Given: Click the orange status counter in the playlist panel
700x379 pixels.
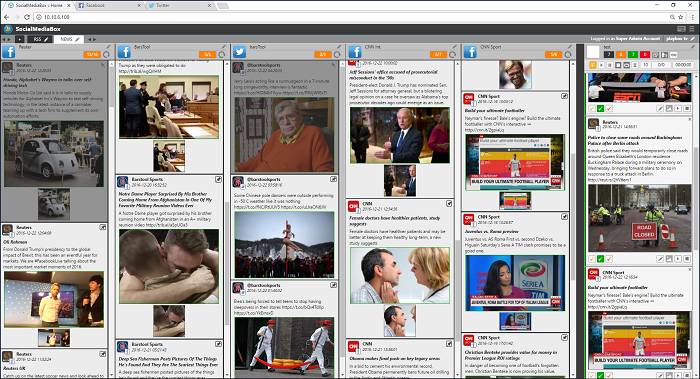Looking at the screenshot, I should tap(621, 54).
